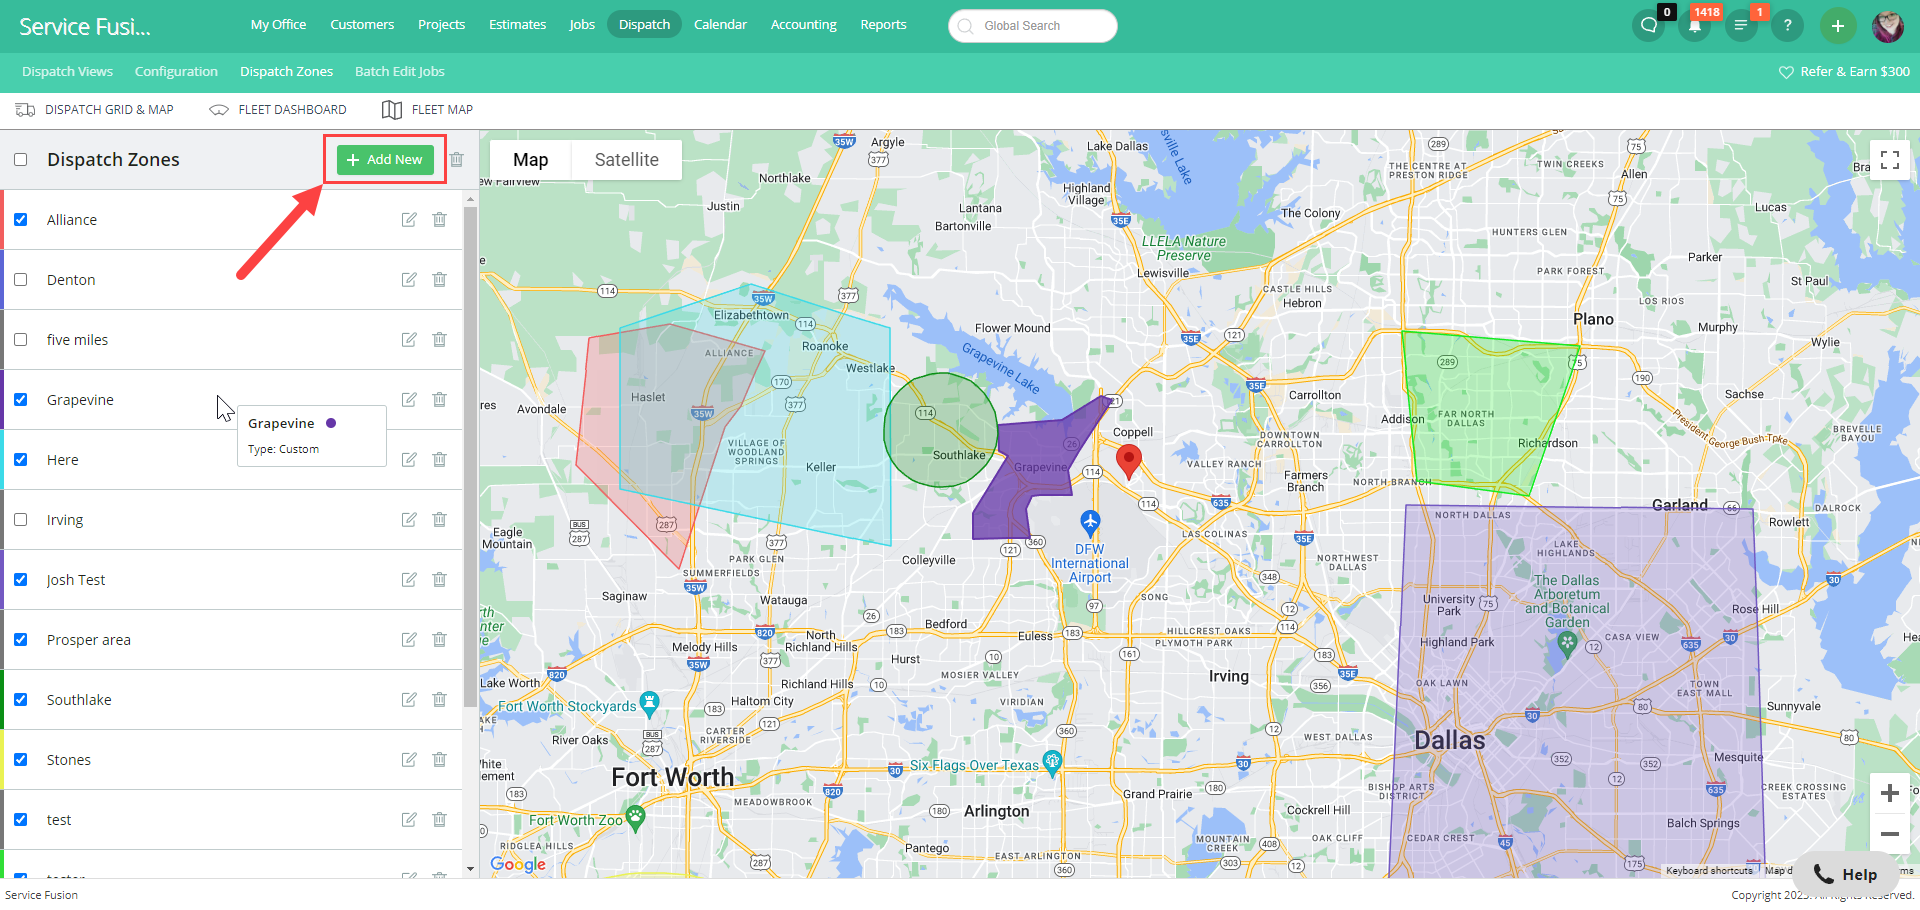Screen dimensions: 1920x910
Task: Edit the Denton zone
Action: (x=409, y=280)
